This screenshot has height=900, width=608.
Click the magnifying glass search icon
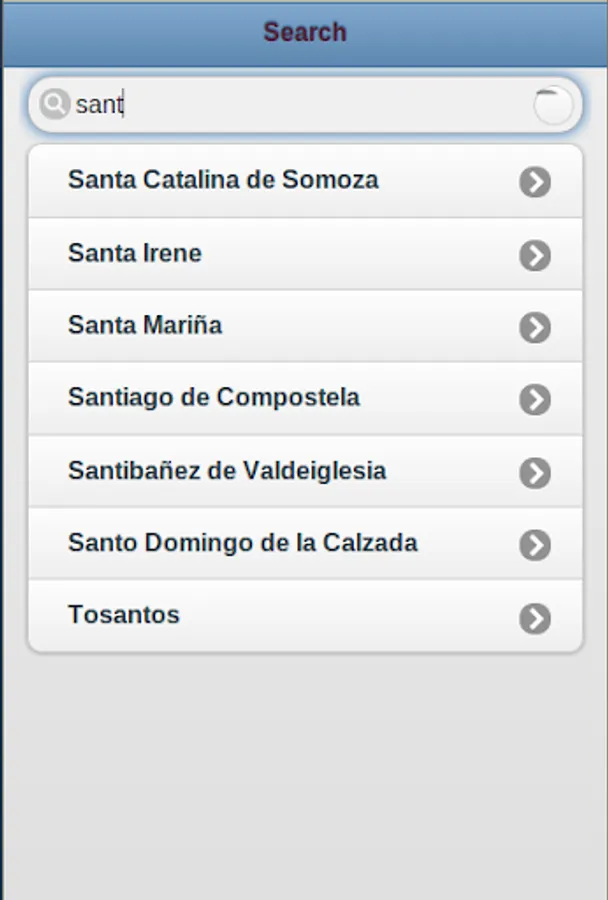coord(54,104)
